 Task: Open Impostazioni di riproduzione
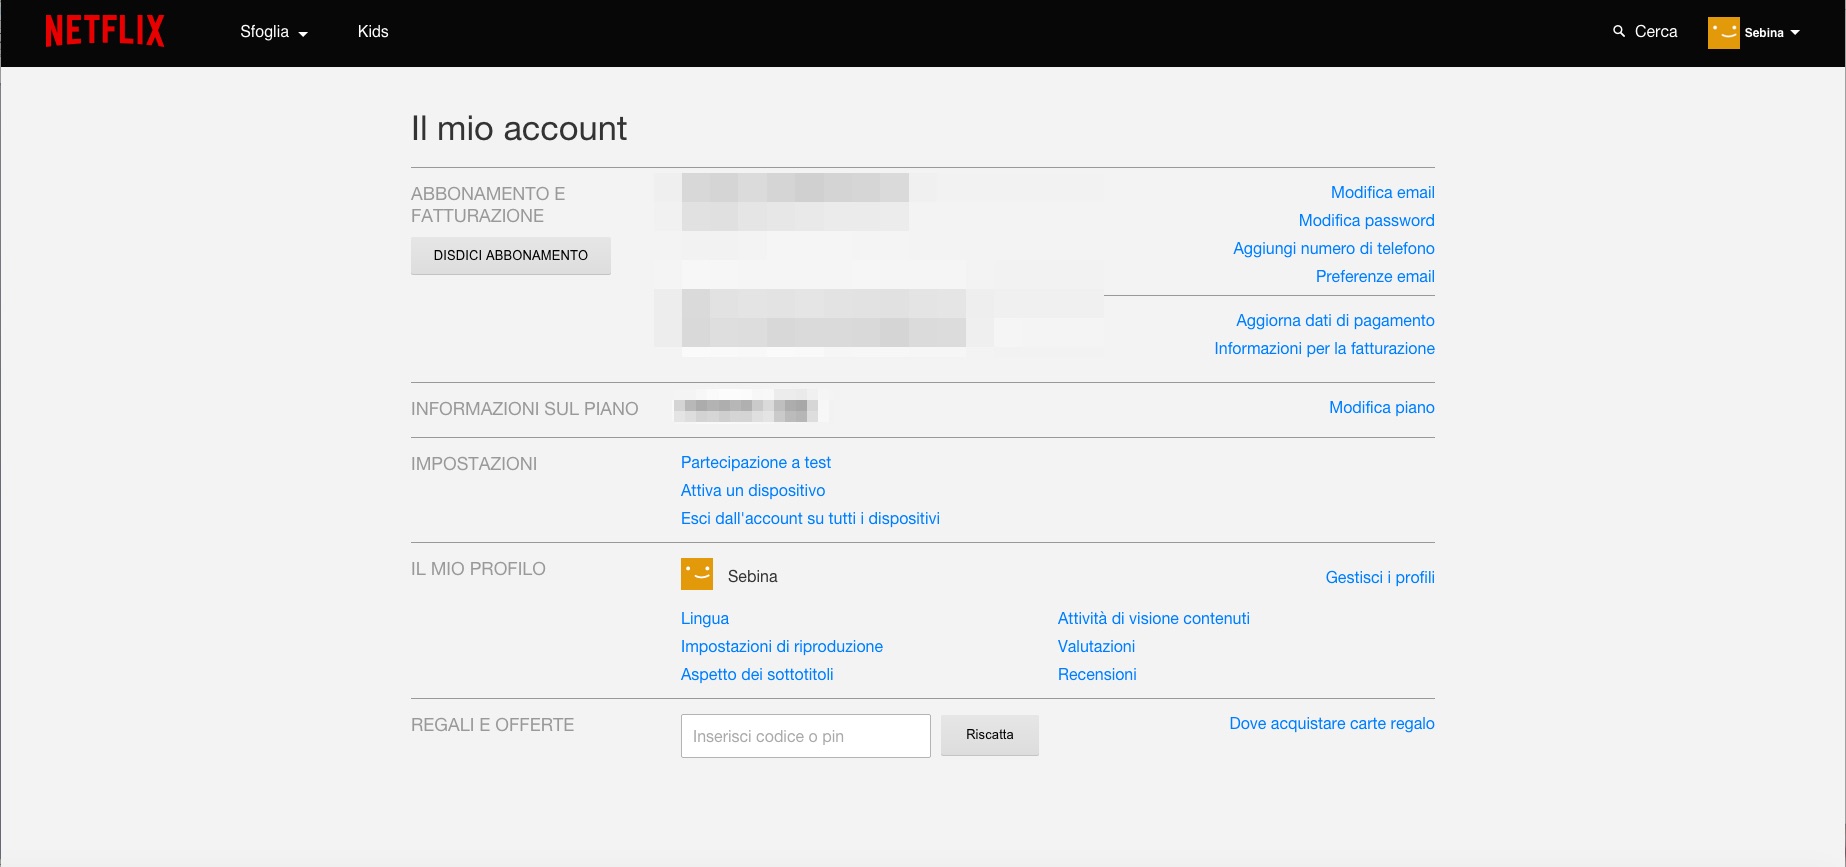click(781, 647)
